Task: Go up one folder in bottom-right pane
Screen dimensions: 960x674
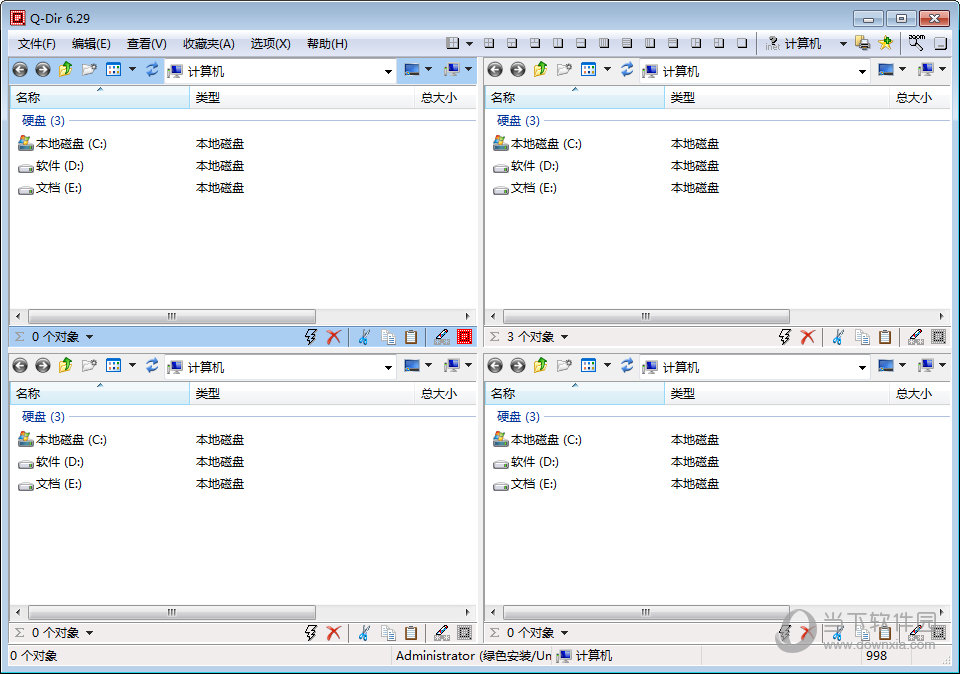Action: (541, 365)
